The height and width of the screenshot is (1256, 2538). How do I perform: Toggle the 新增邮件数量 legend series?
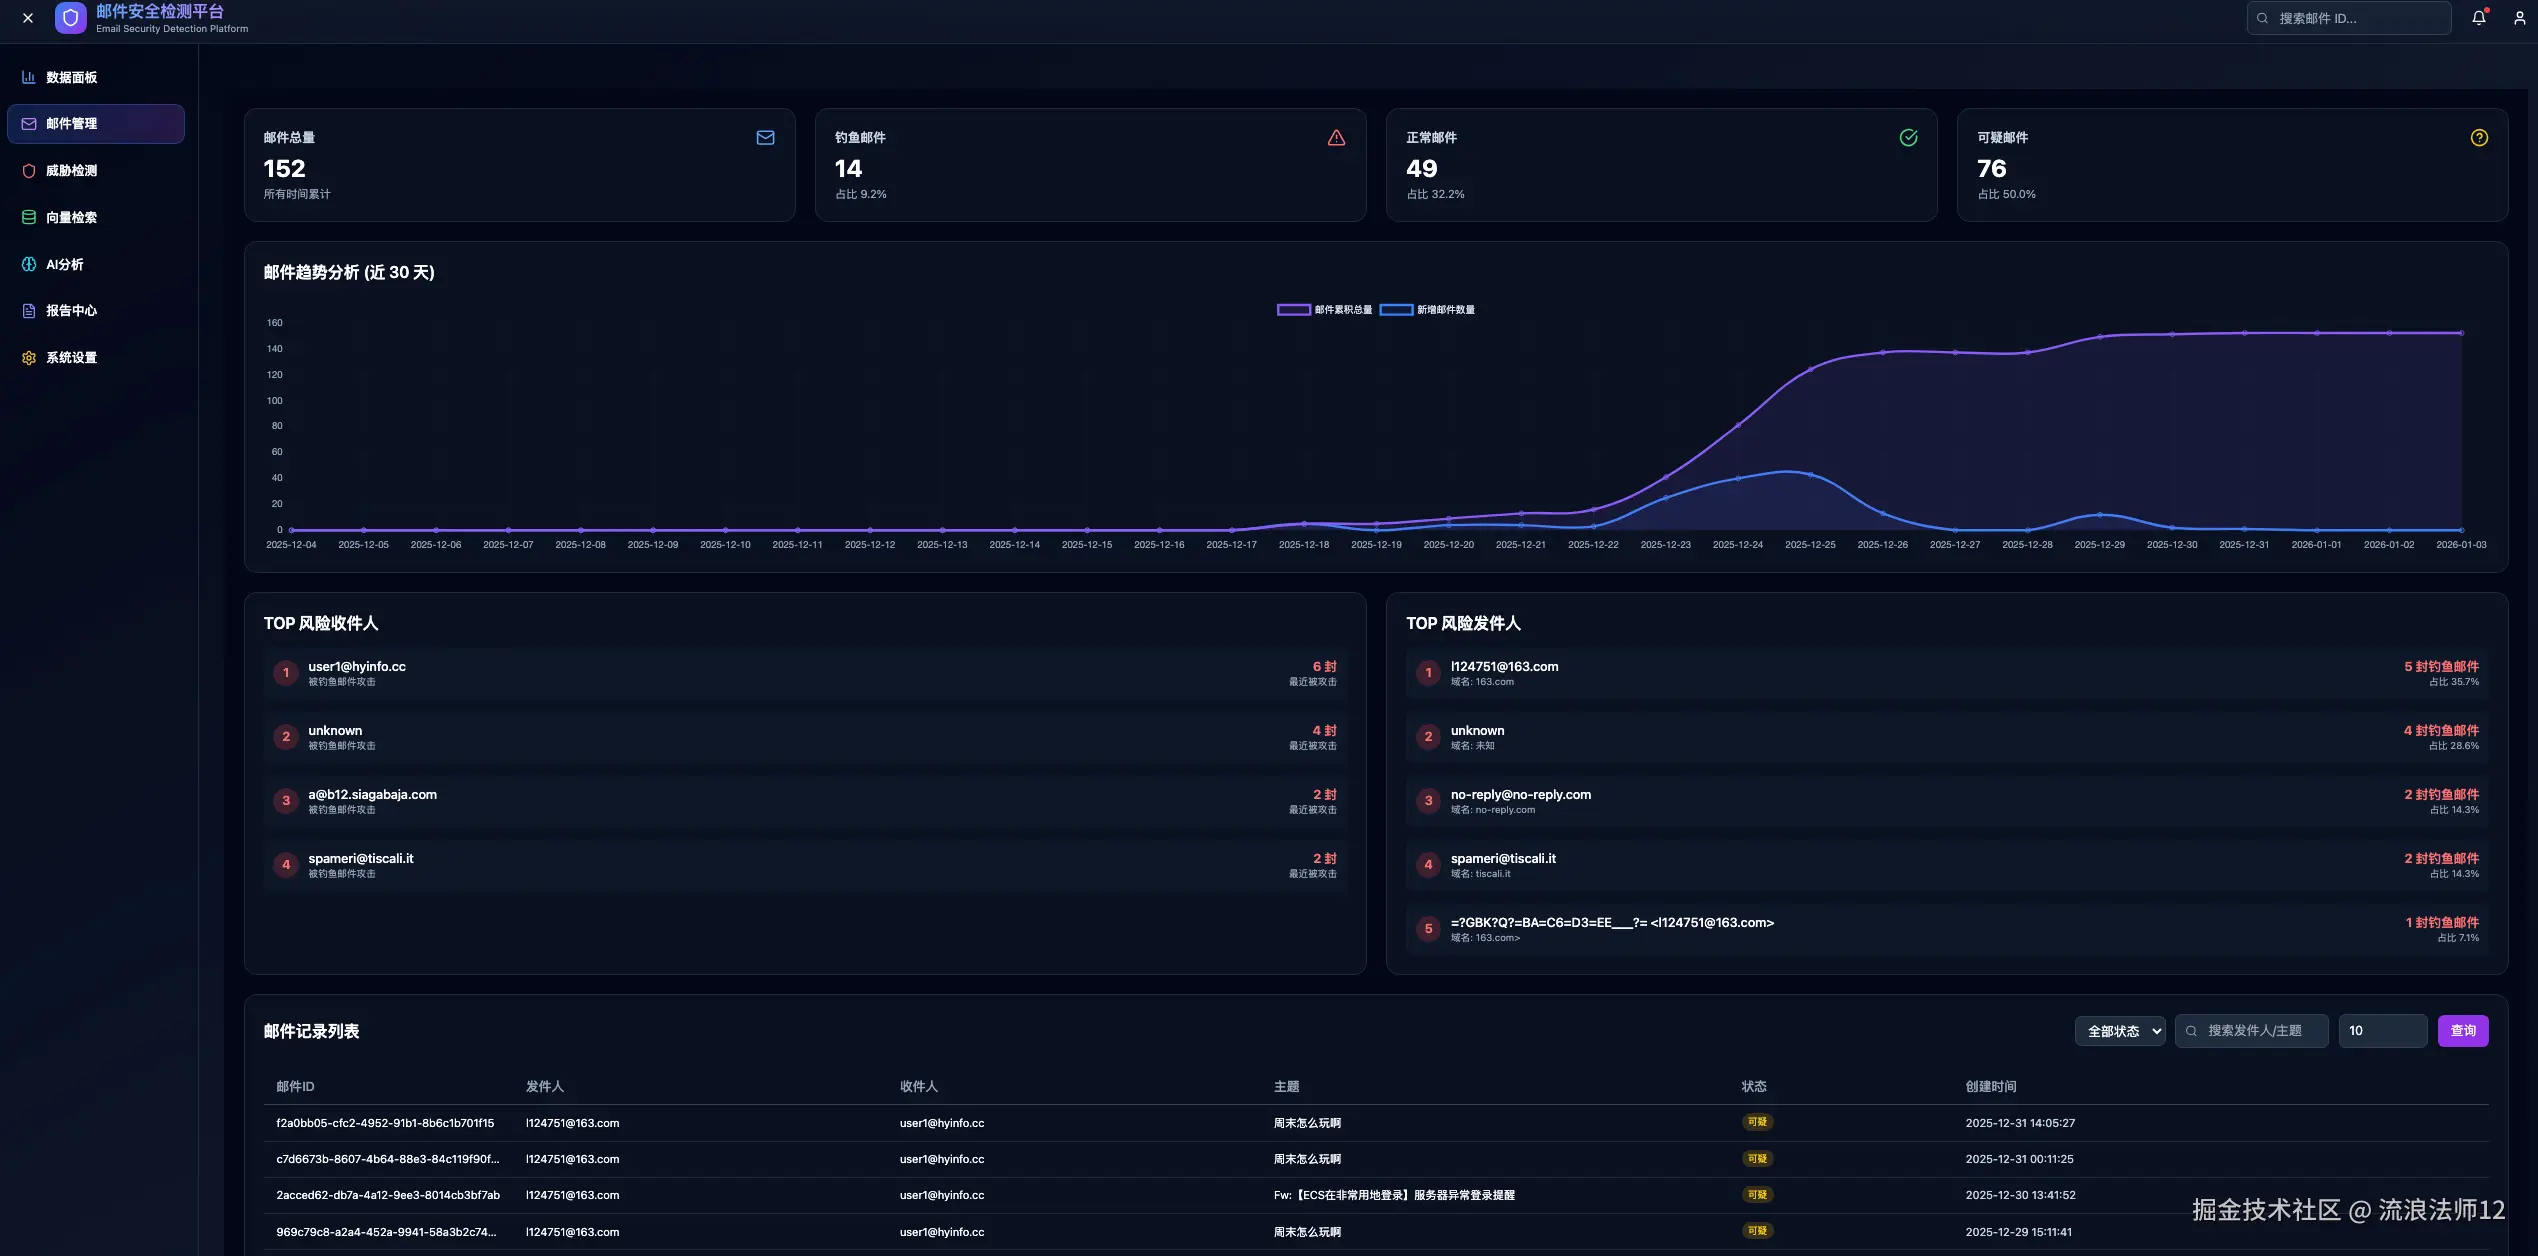tap(1427, 310)
